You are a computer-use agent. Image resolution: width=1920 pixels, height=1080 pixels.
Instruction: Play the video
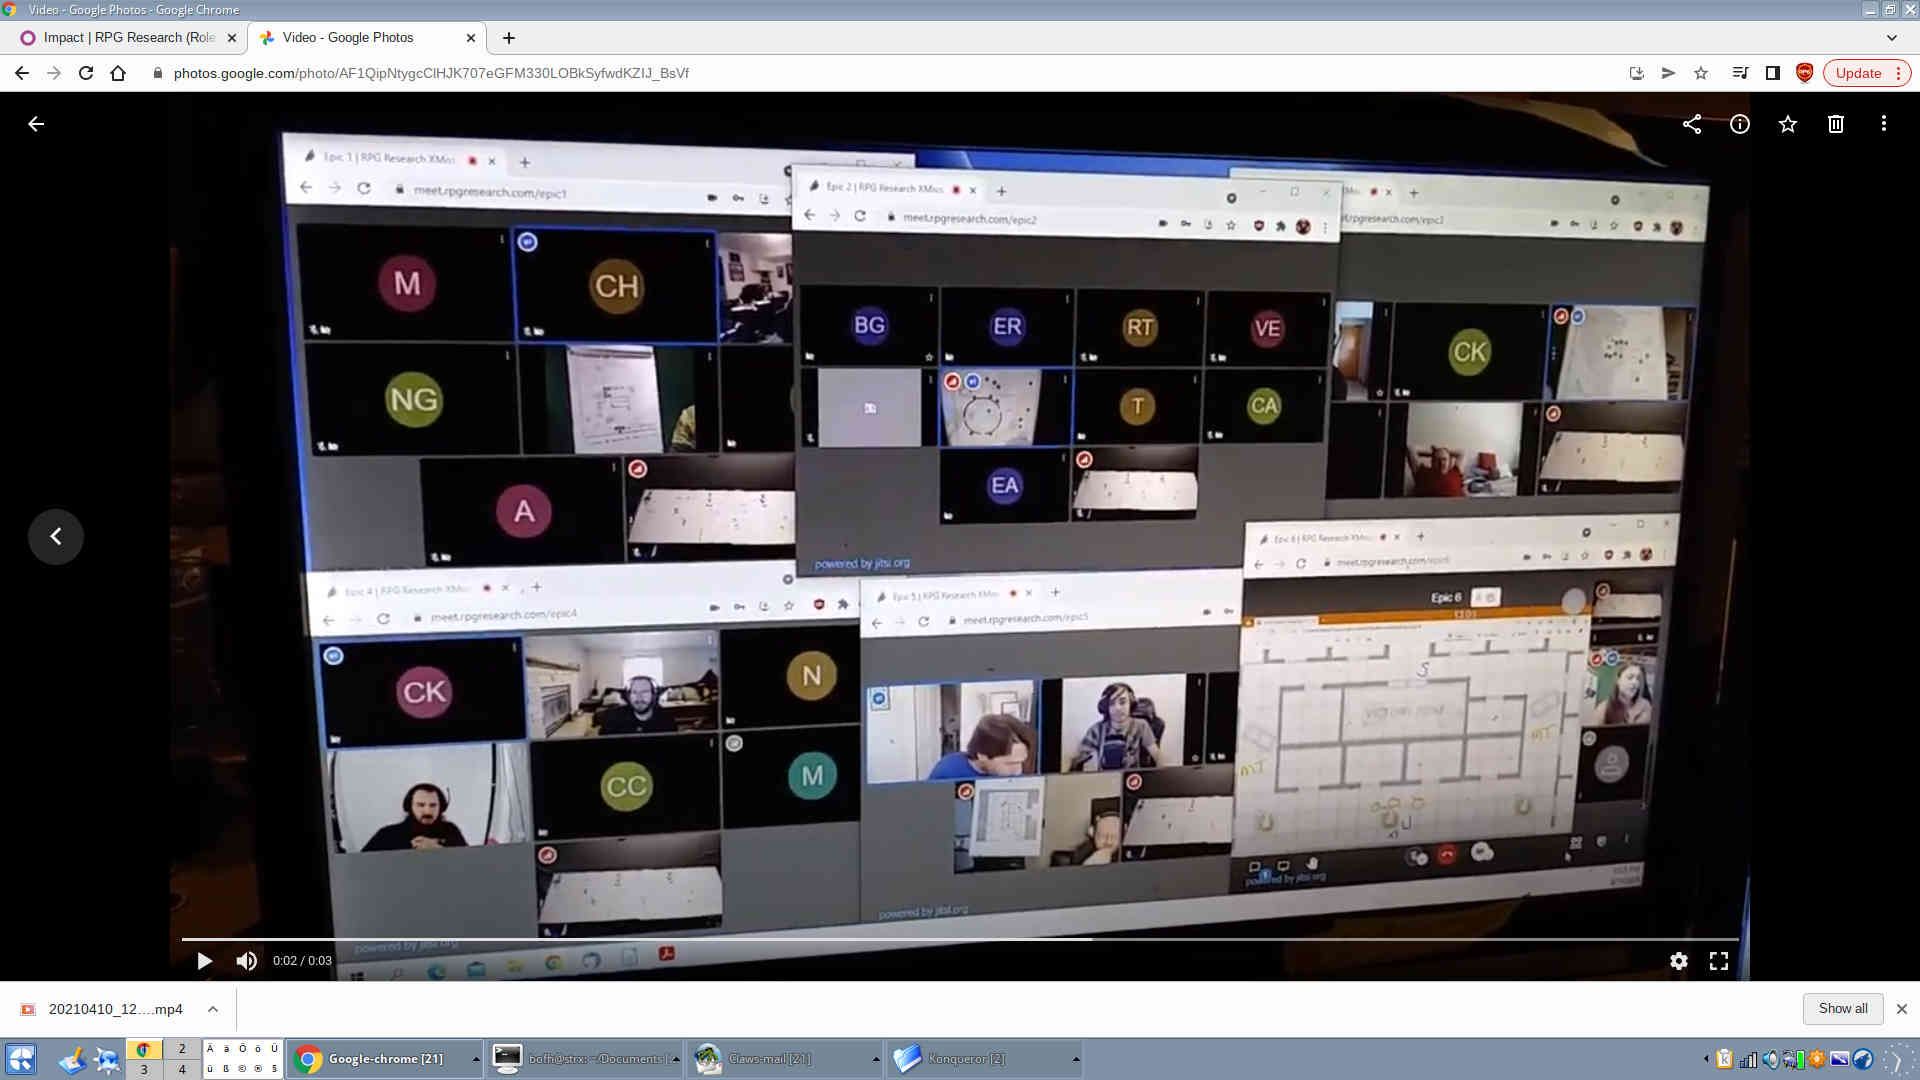point(204,961)
